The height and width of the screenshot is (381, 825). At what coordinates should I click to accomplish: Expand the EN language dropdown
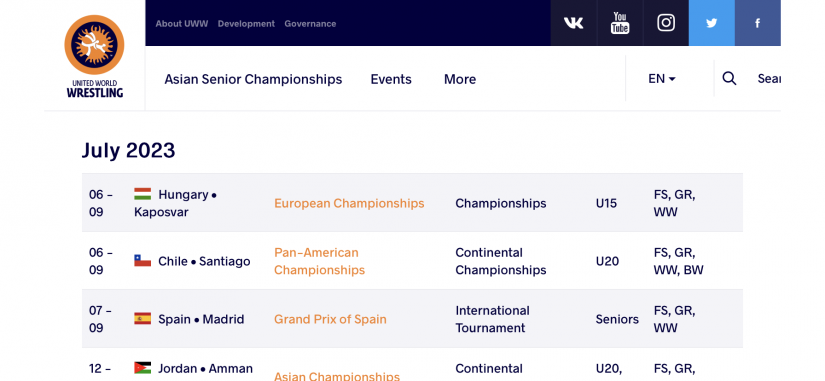pyautogui.click(x=662, y=79)
